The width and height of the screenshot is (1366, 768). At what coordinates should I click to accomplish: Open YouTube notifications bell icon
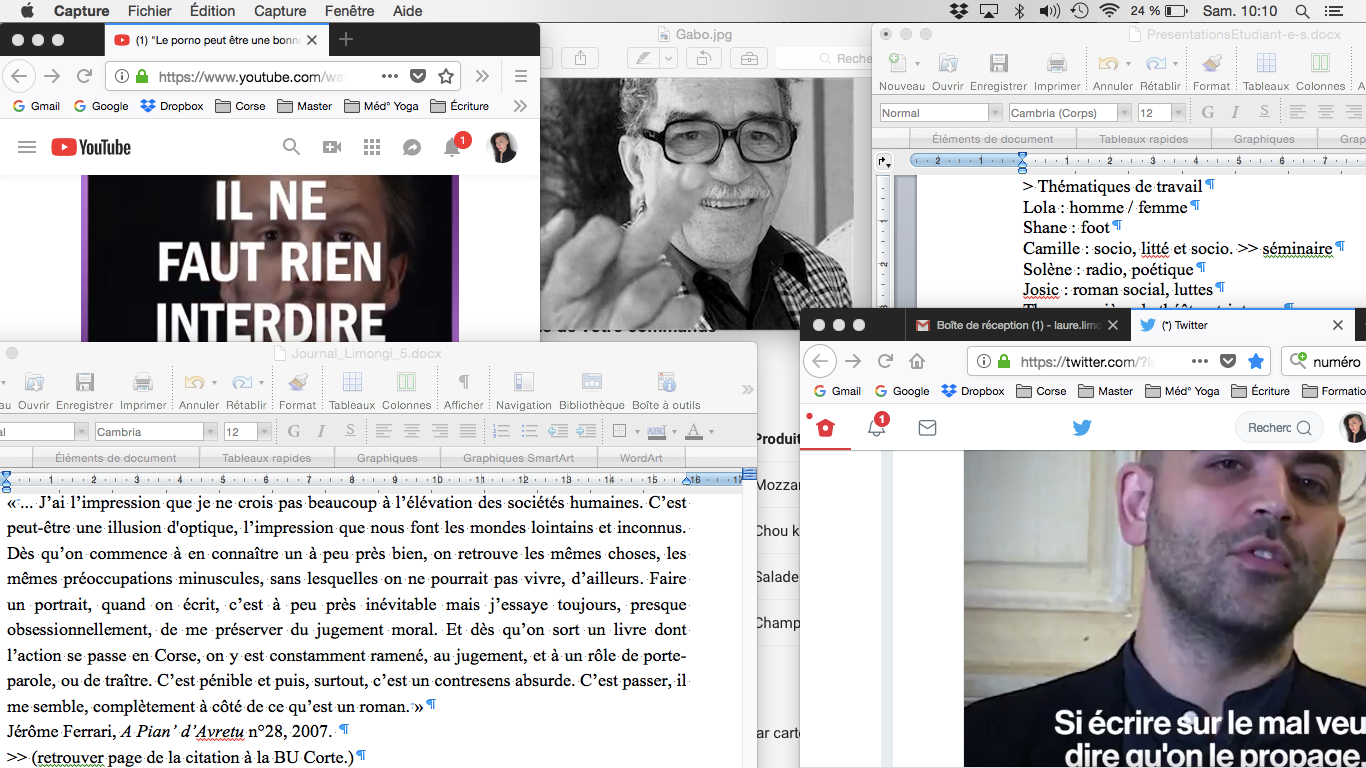point(452,148)
